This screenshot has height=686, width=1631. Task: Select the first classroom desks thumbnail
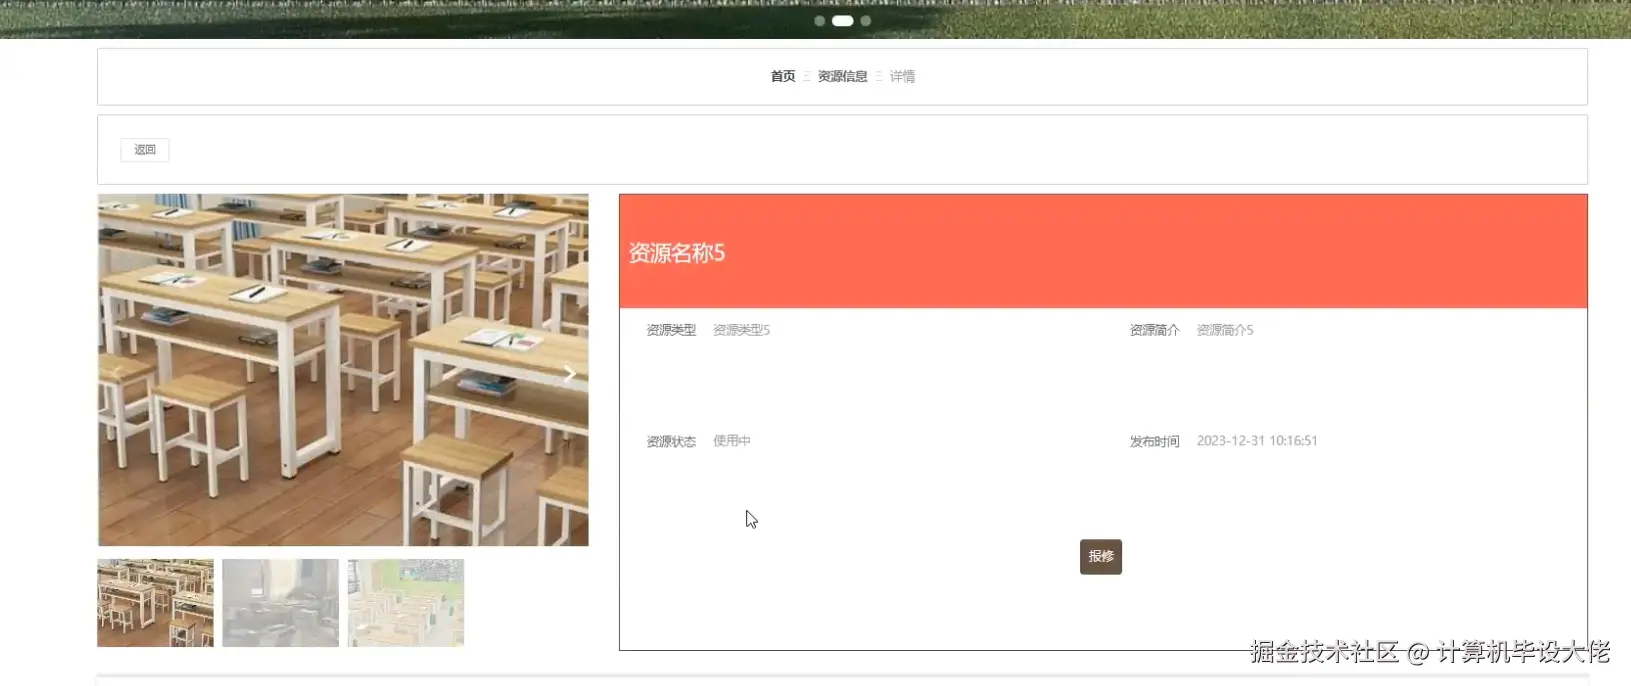[x=155, y=603]
